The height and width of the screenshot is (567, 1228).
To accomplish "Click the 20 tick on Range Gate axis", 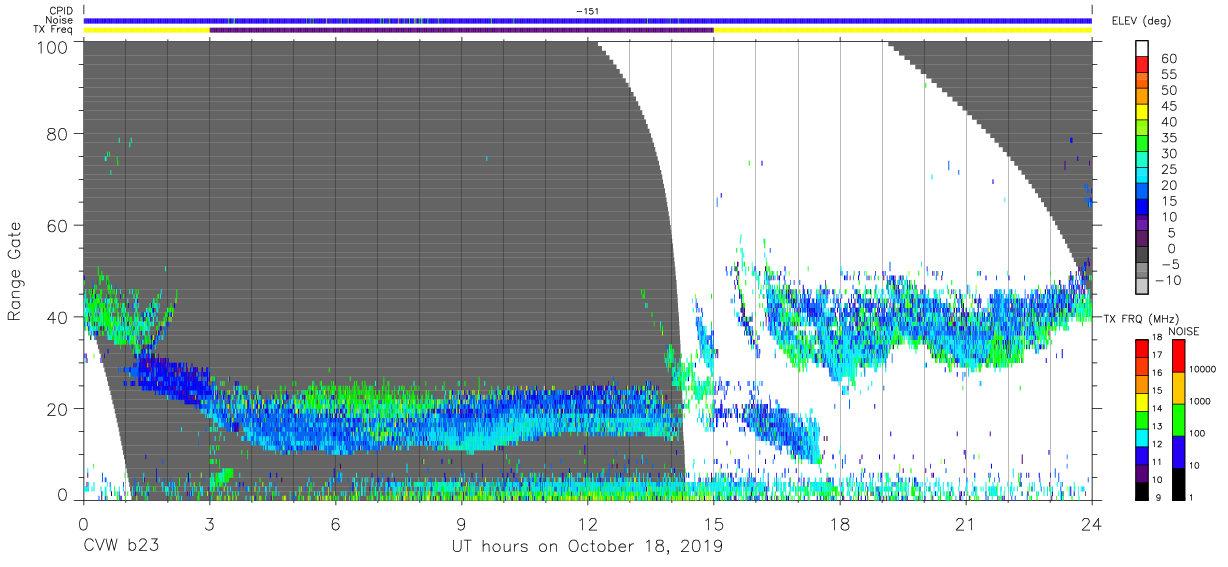I will click(x=58, y=408).
